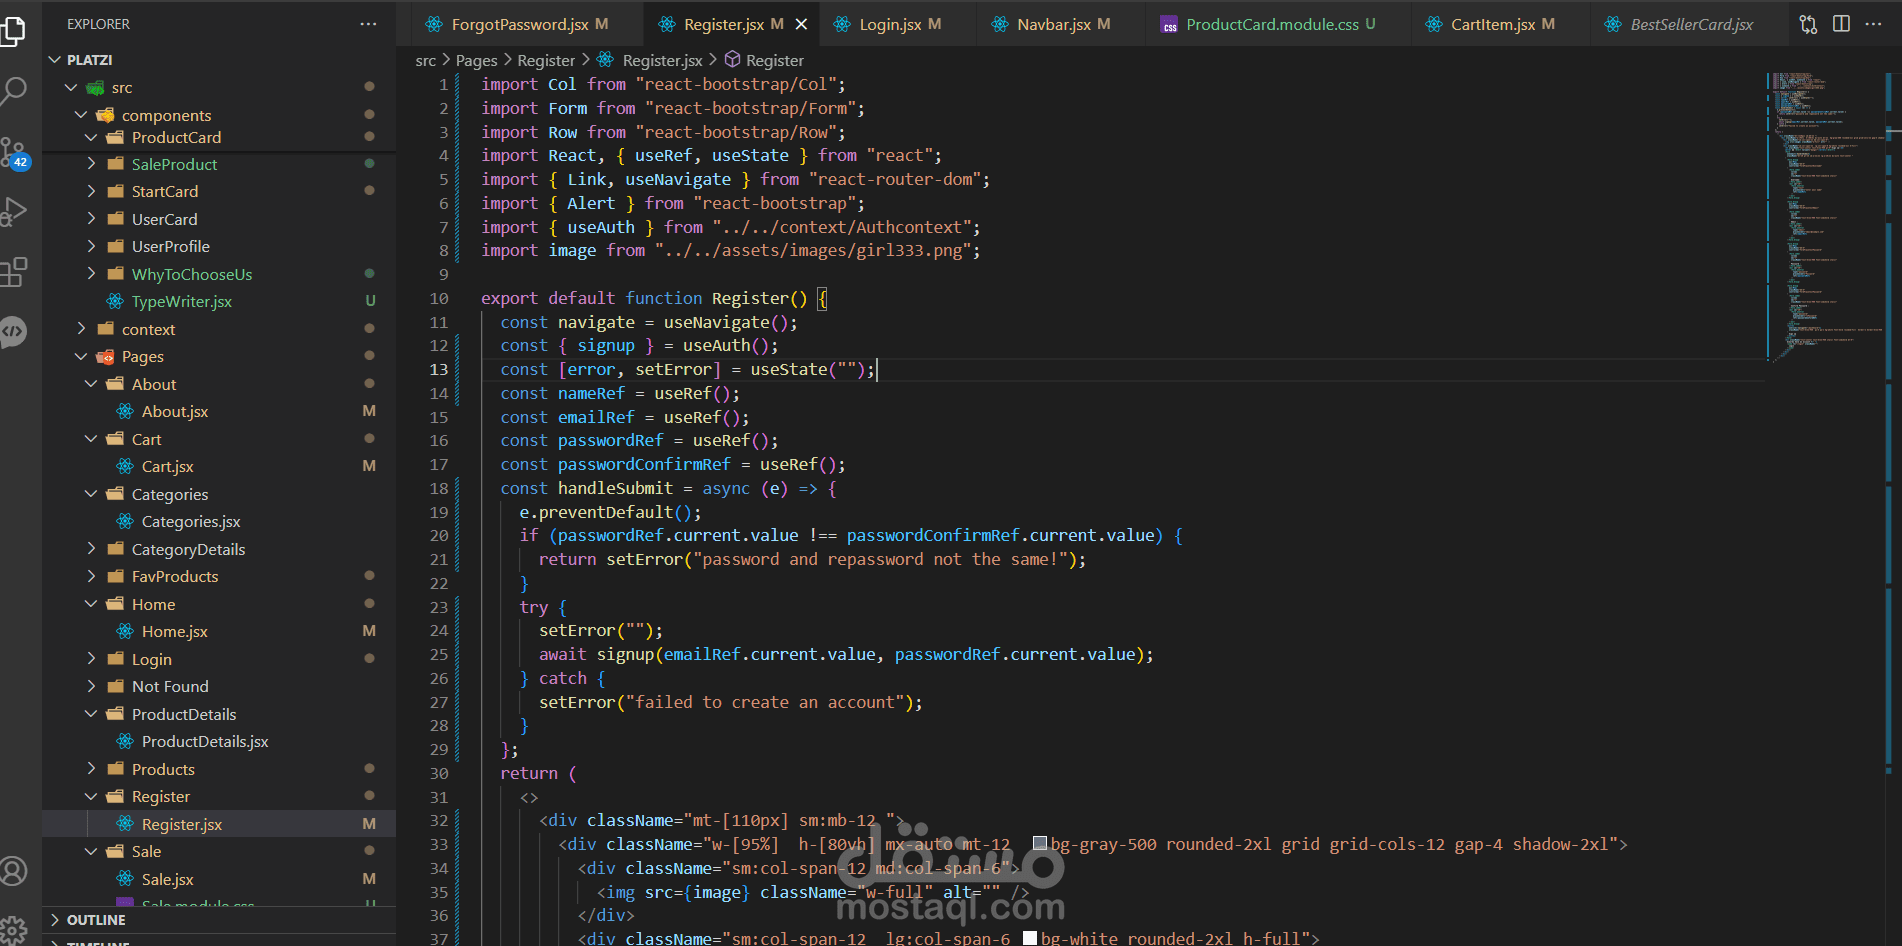Screen dimensions: 1902x946
Task: Expand the UserProfile folder
Action: [91, 246]
